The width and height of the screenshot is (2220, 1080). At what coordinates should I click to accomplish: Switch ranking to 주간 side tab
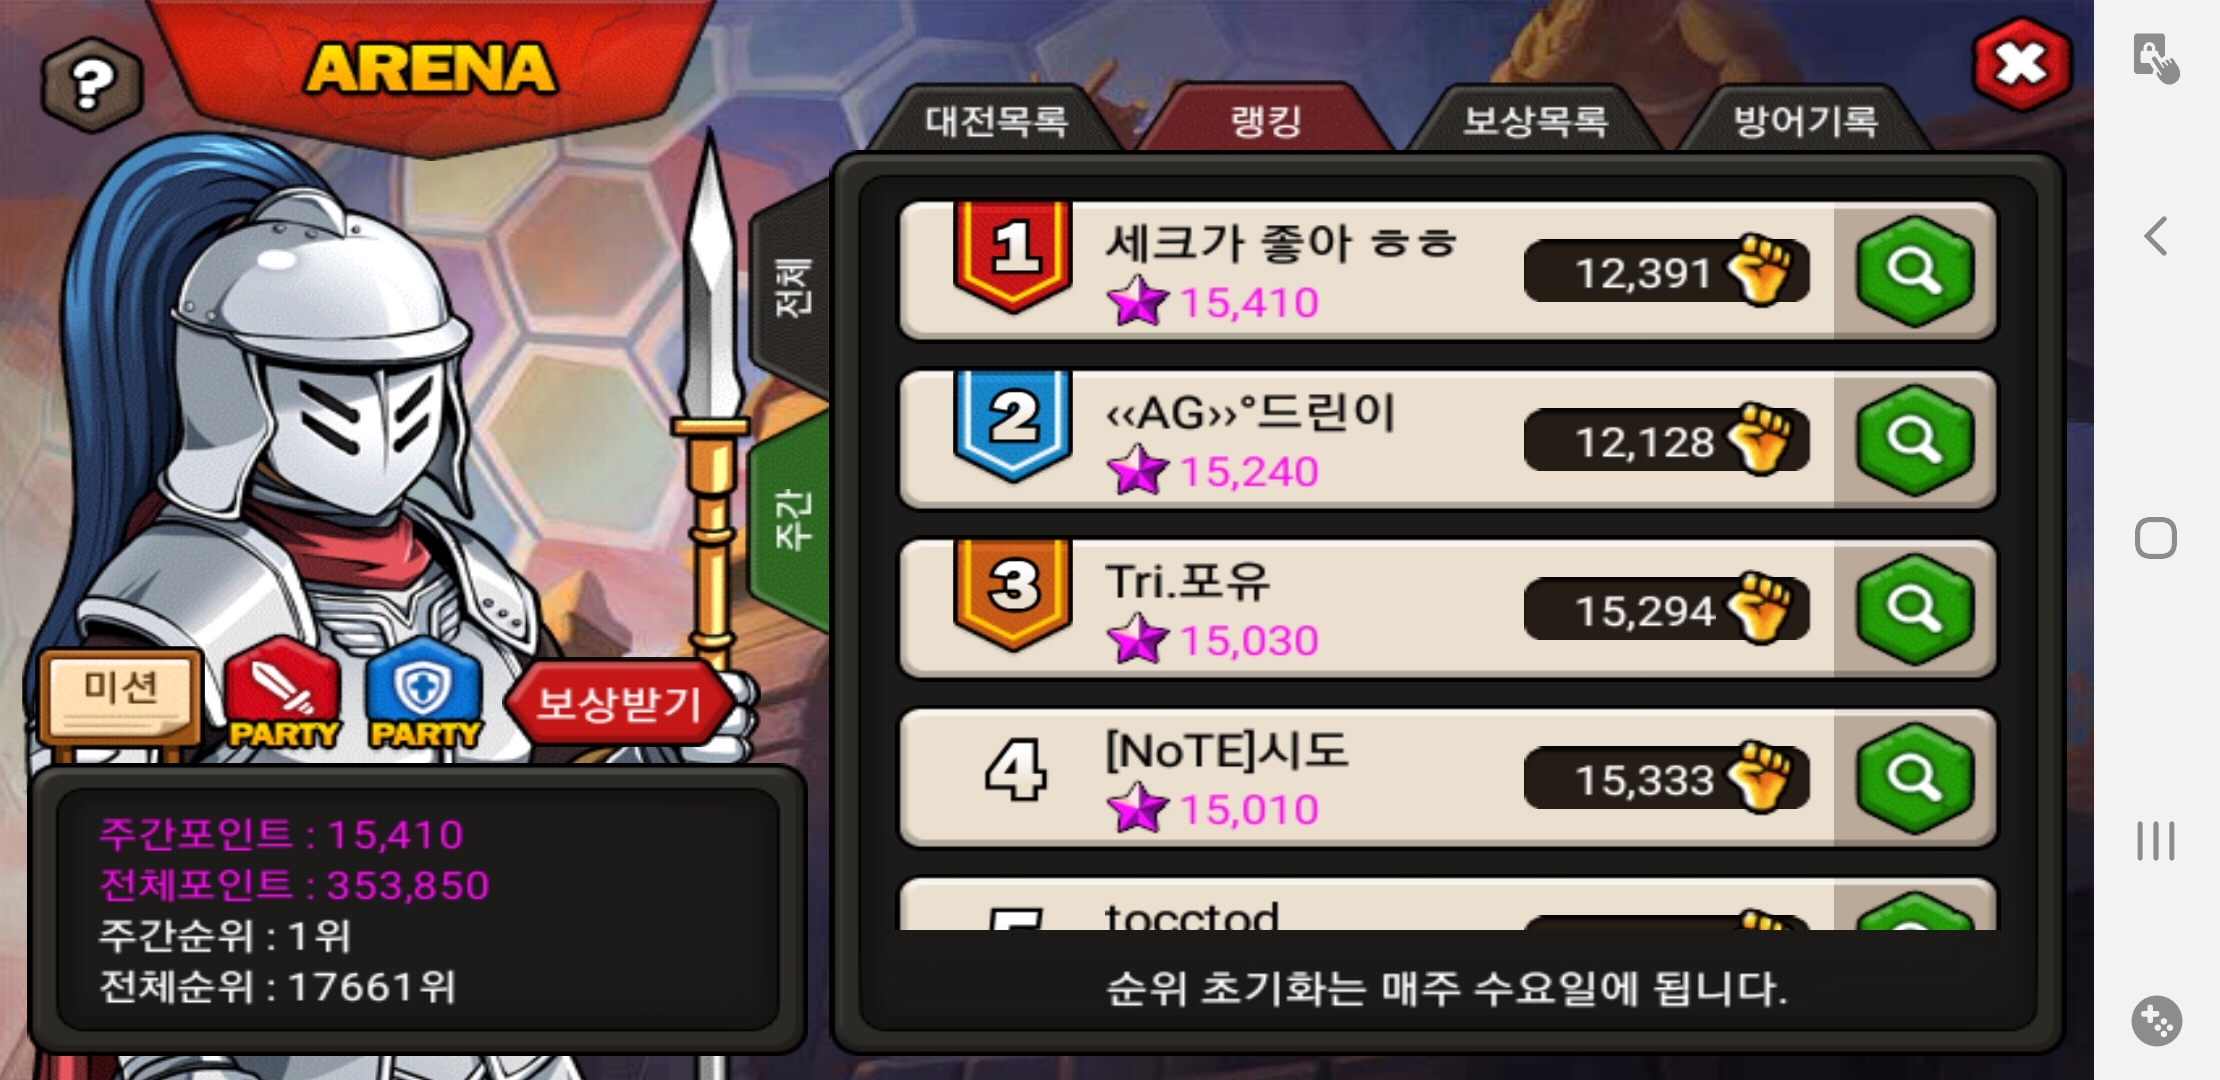tap(791, 519)
